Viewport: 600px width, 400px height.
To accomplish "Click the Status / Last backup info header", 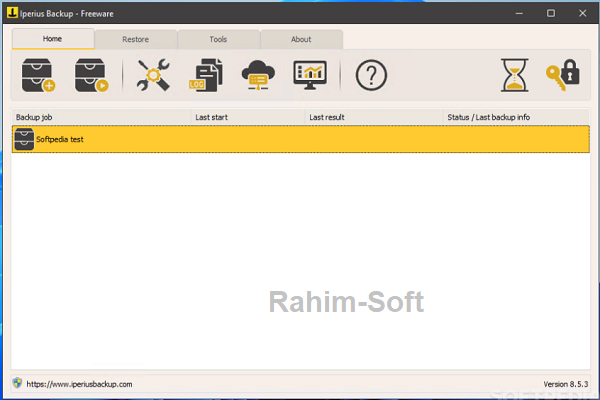I will point(516,117).
